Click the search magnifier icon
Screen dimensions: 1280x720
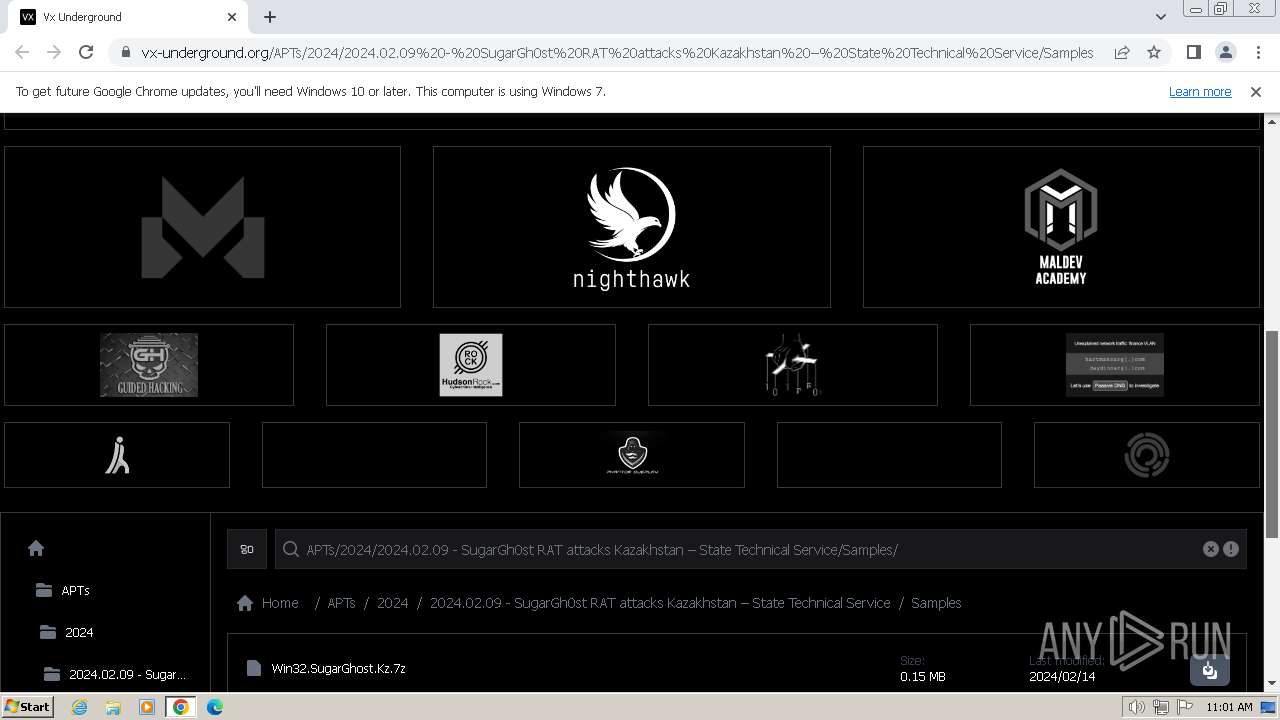[291, 549]
